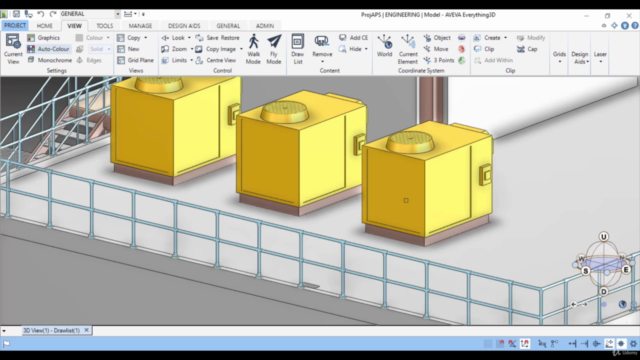
Task: Click the Help question mark icon
Action: click(x=635, y=25)
